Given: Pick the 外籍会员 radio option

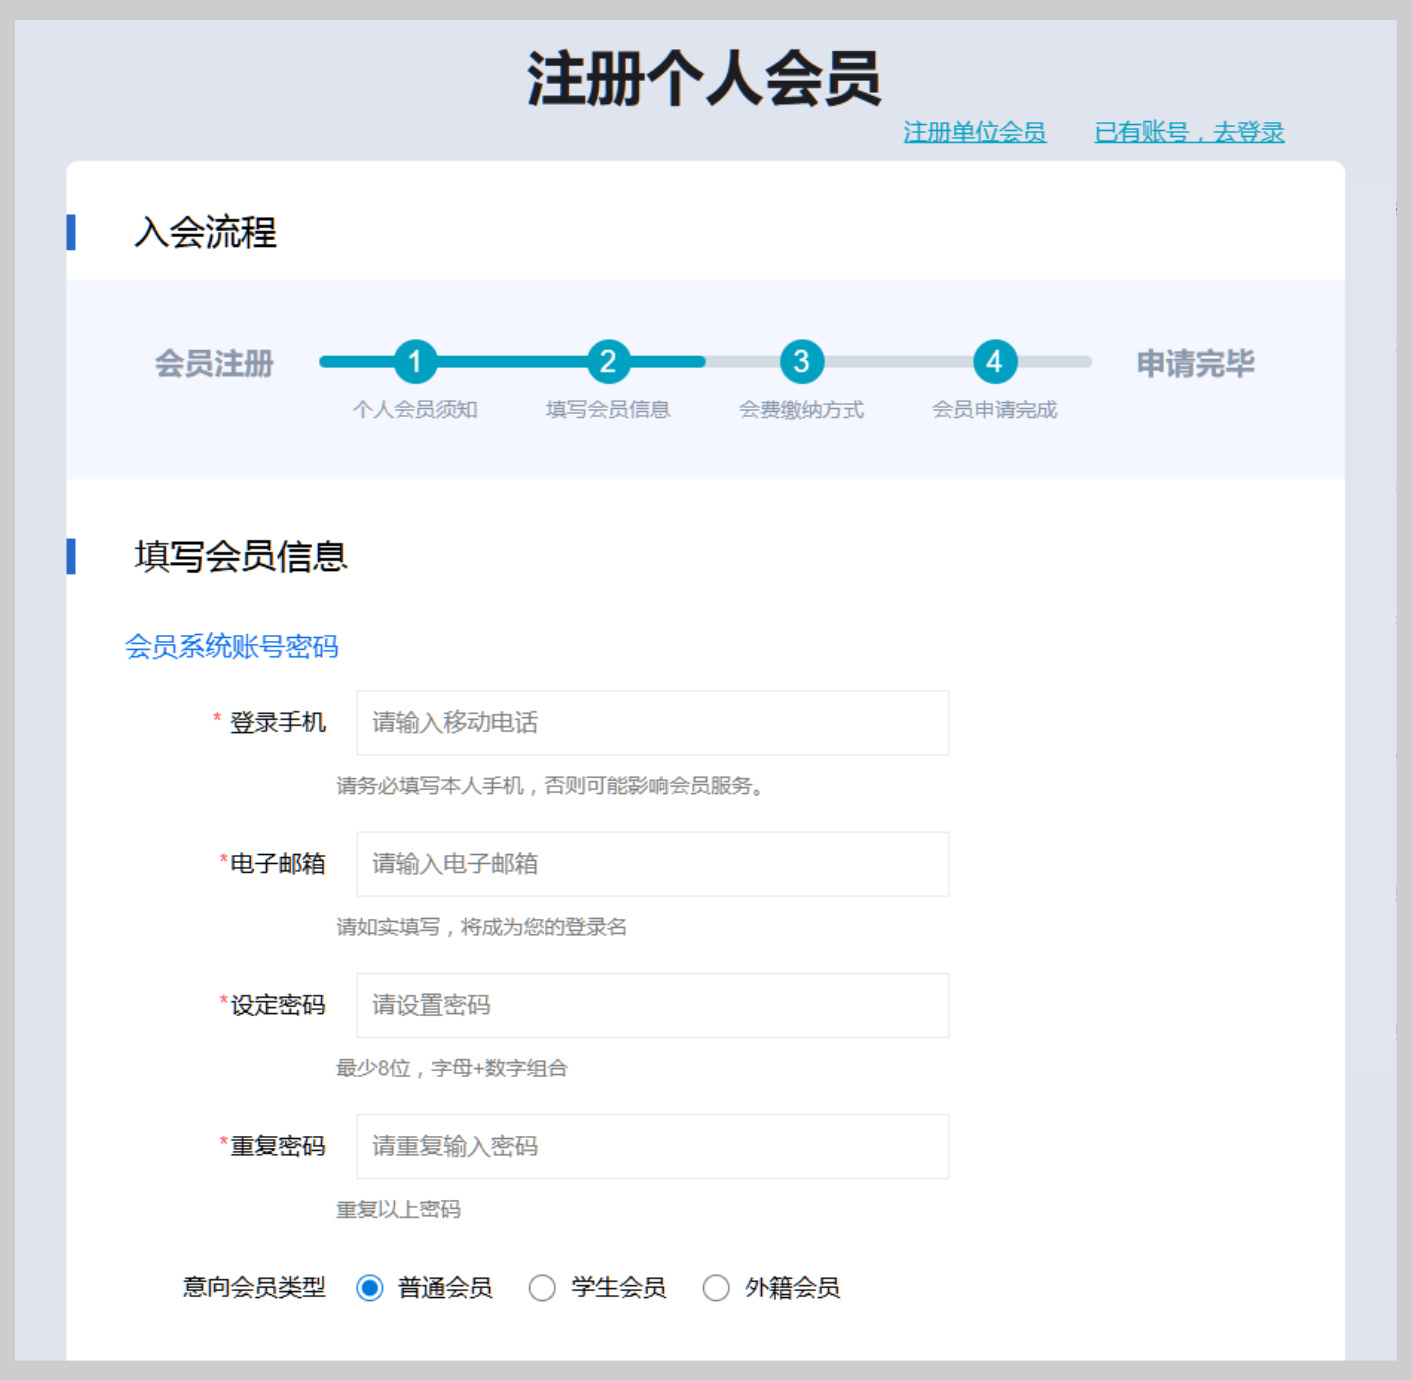Looking at the screenshot, I should tap(716, 1288).
